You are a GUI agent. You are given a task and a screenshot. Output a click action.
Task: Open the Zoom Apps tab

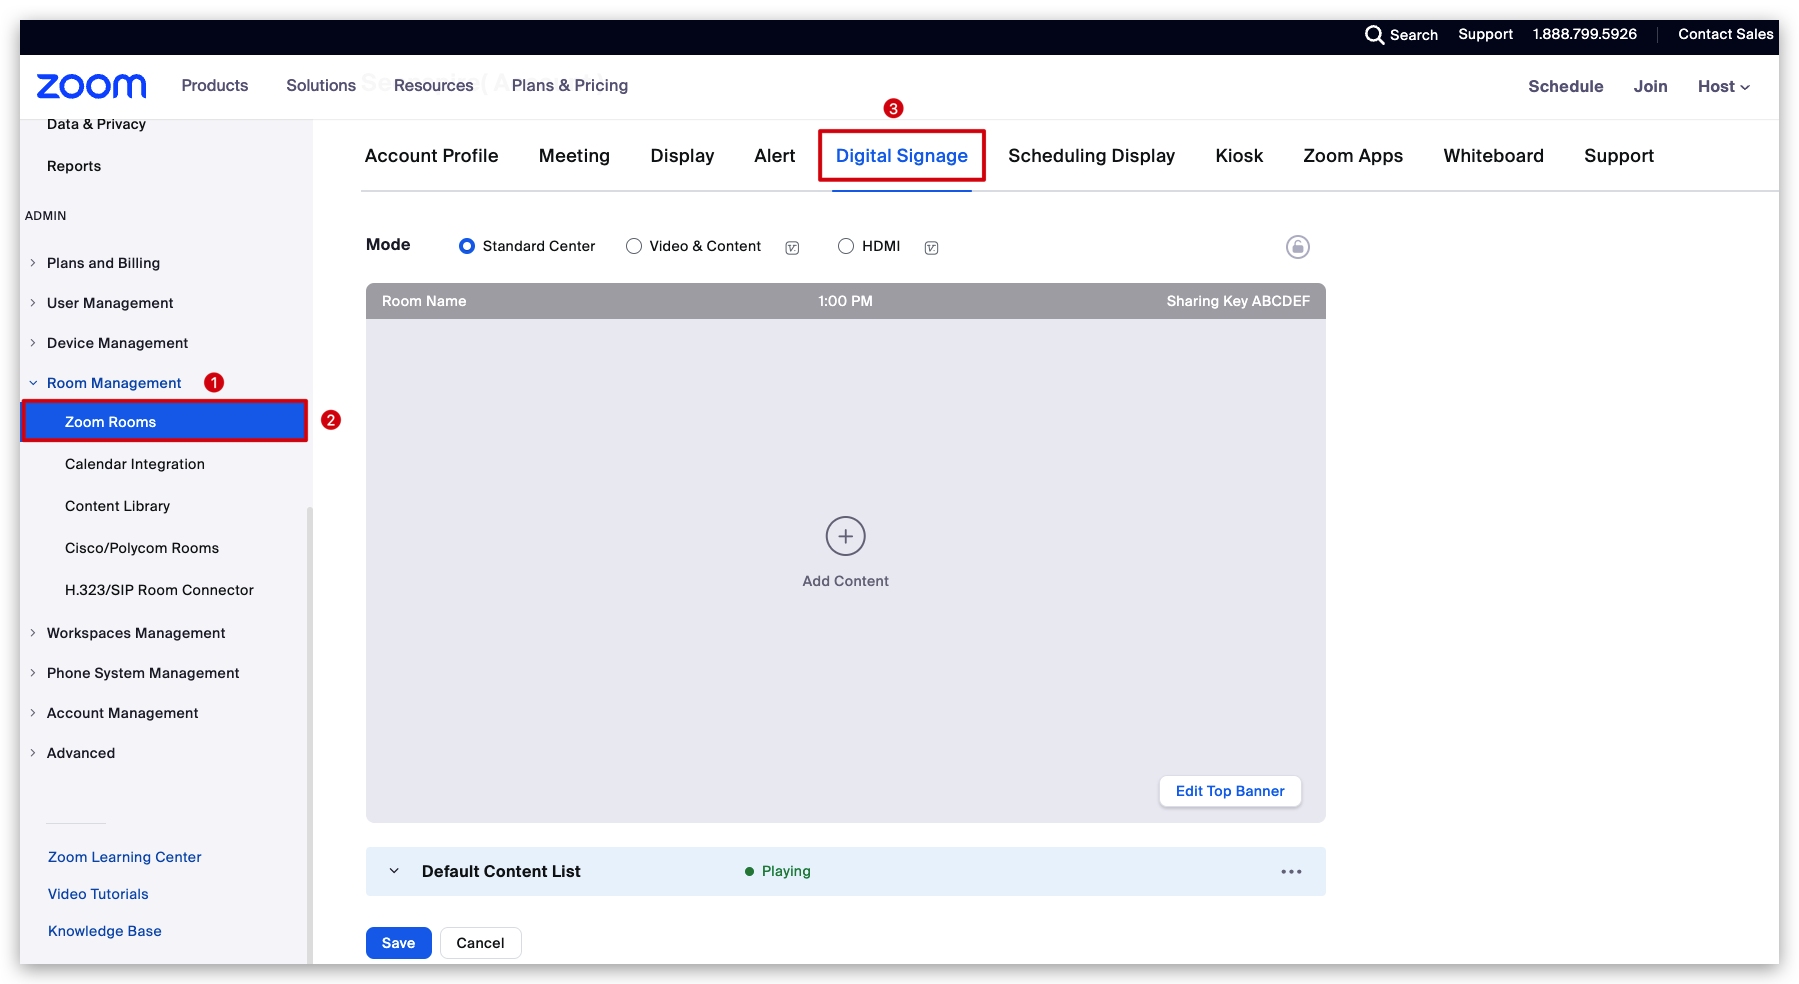click(1352, 156)
